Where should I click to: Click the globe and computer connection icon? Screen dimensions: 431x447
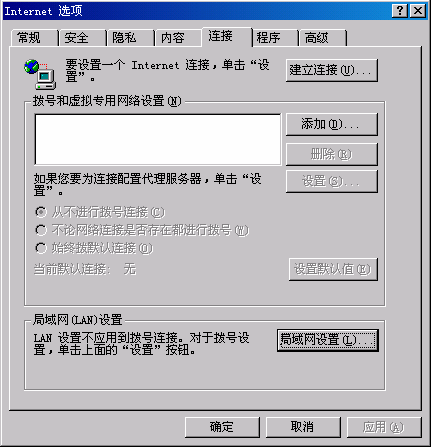40,74
